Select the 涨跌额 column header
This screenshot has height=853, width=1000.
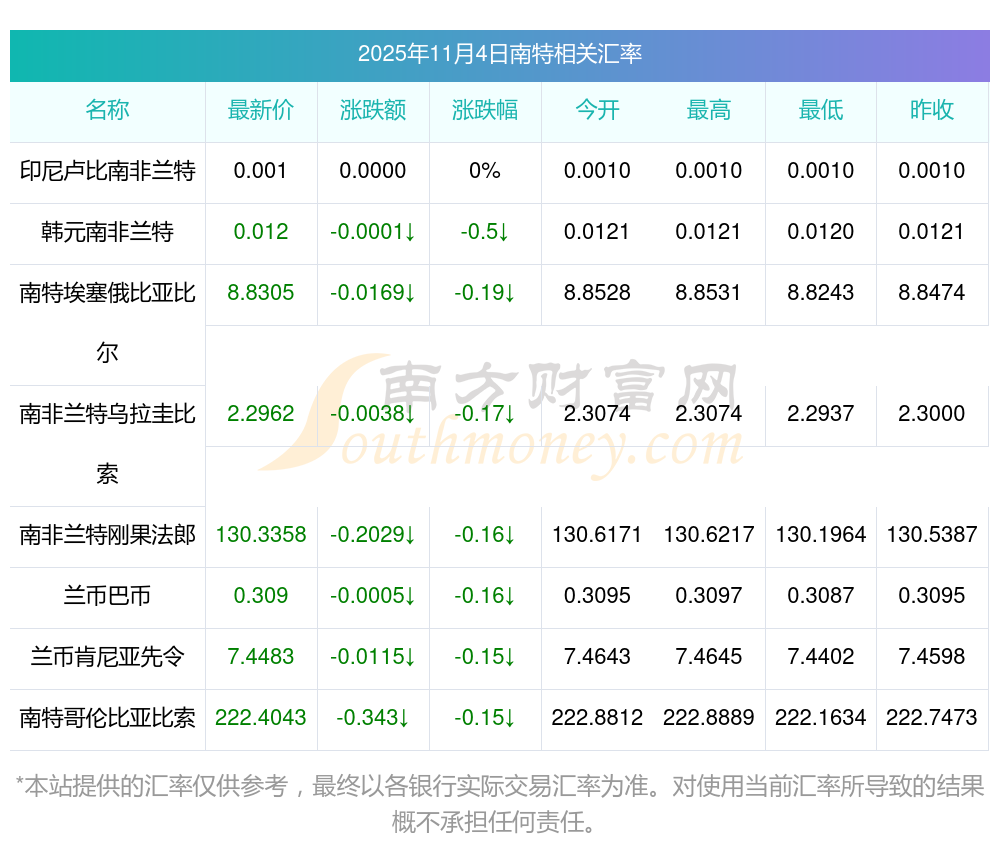coord(373,110)
